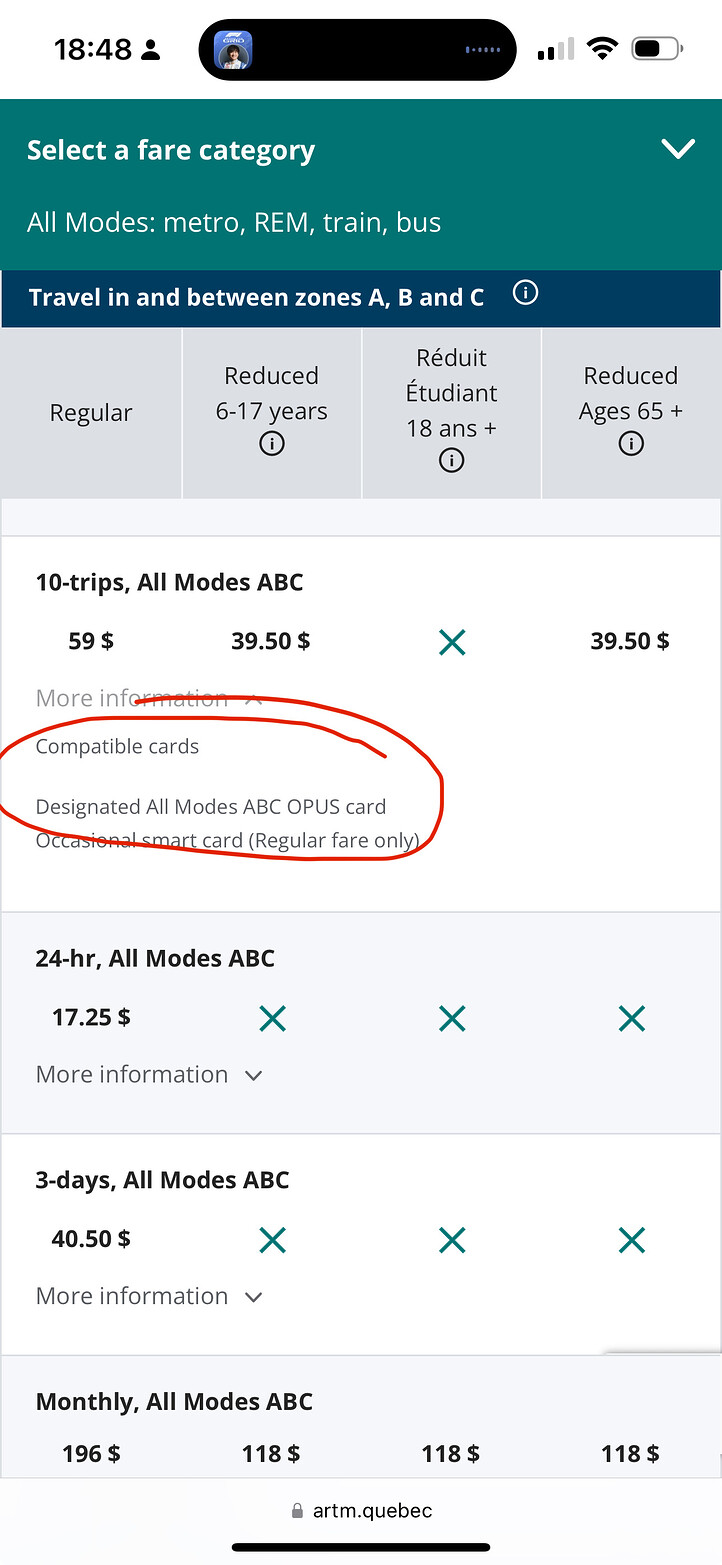The width and height of the screenshot is (722, 1565).
Task: Expand More information under 3-days All Modes ABC
Action: point(149,1296)
